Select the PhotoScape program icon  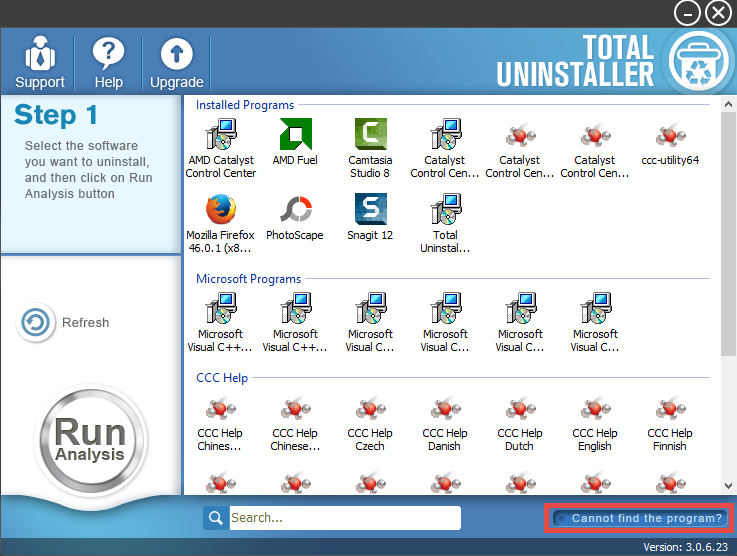295,211
